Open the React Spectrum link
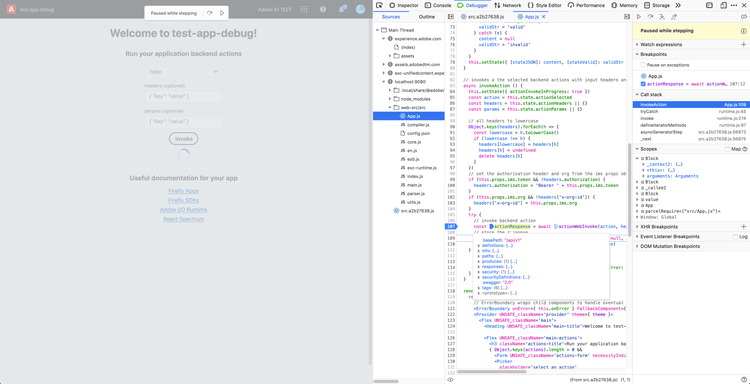This screenshot has width=750, height=384. point(184,219)
